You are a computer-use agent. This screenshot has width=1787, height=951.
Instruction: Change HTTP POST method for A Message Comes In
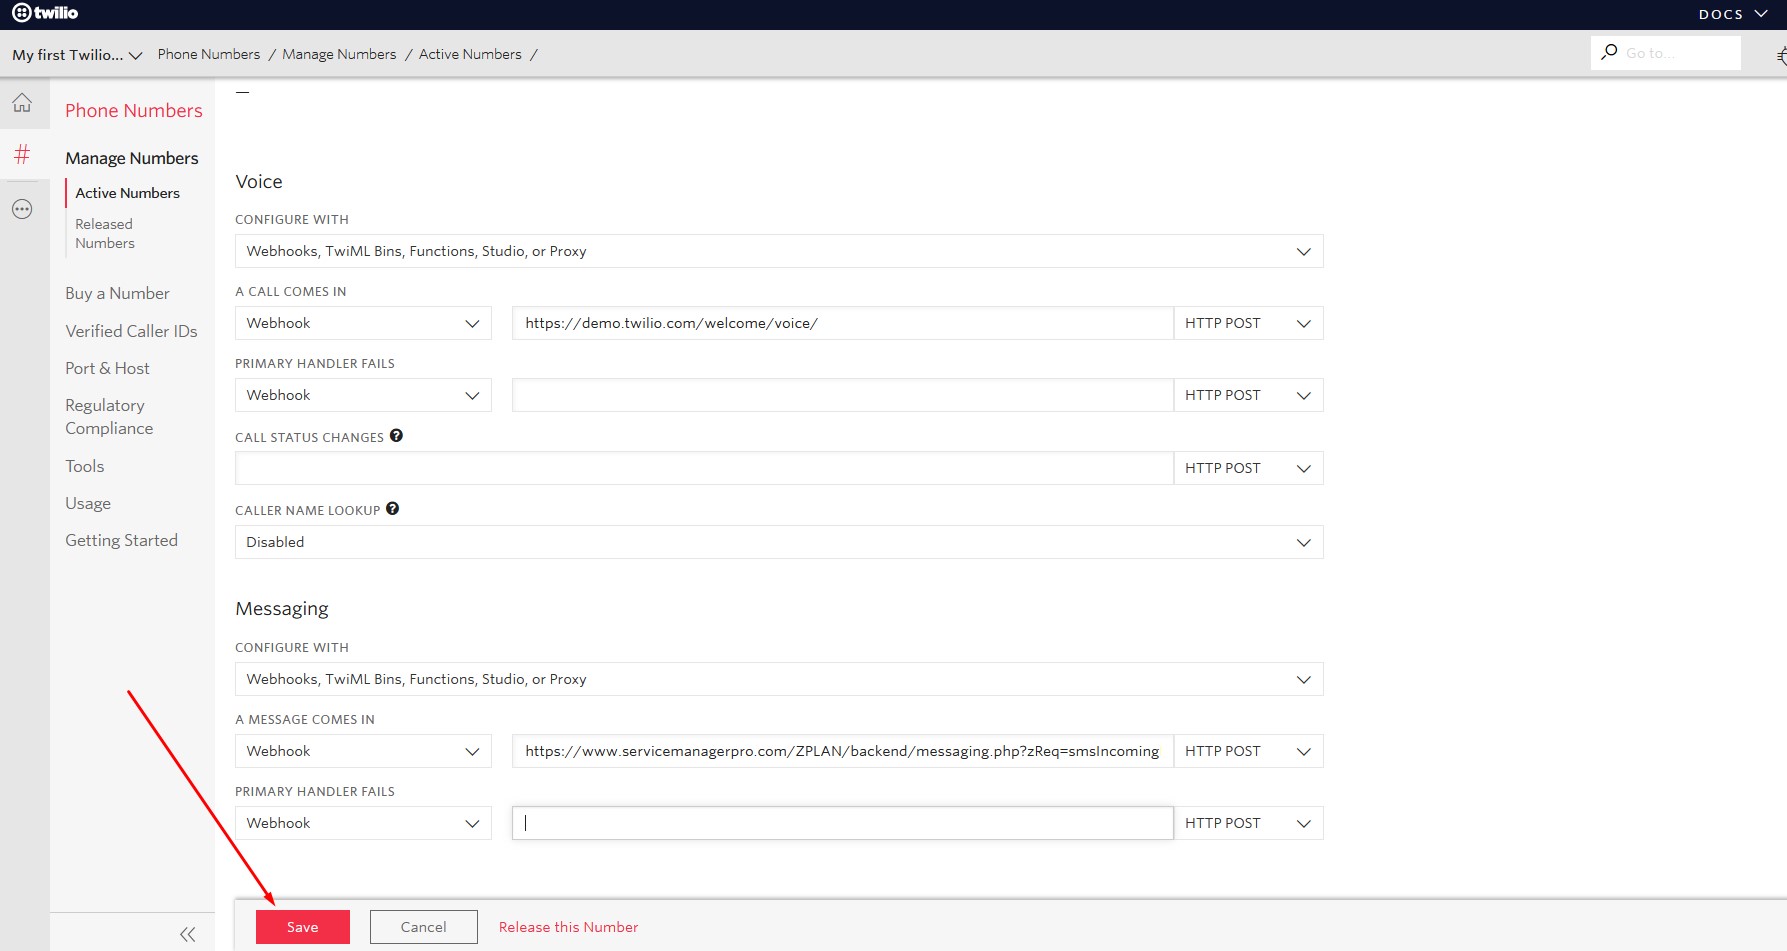click(x=1247, y=751)
